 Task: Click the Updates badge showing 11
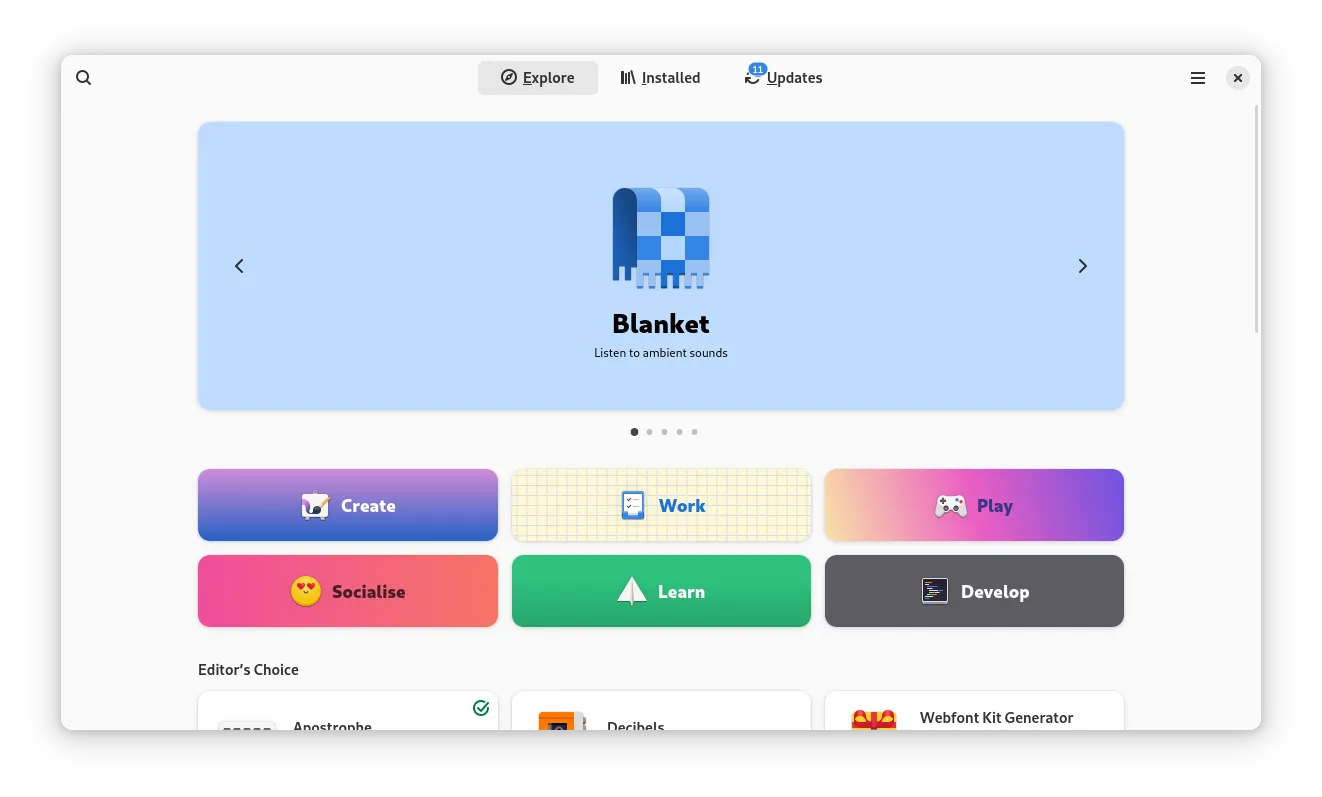coord(757,69)
